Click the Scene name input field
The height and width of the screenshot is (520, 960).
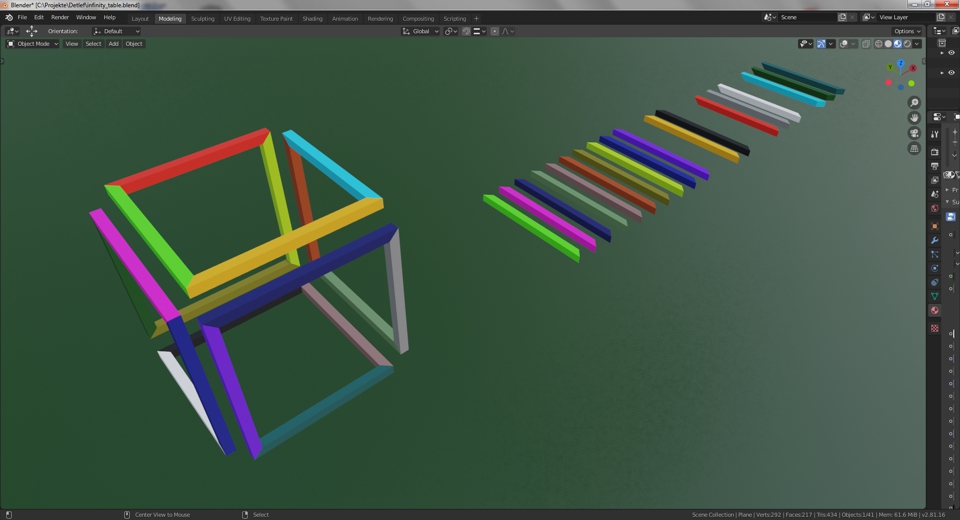click(806, 17)
